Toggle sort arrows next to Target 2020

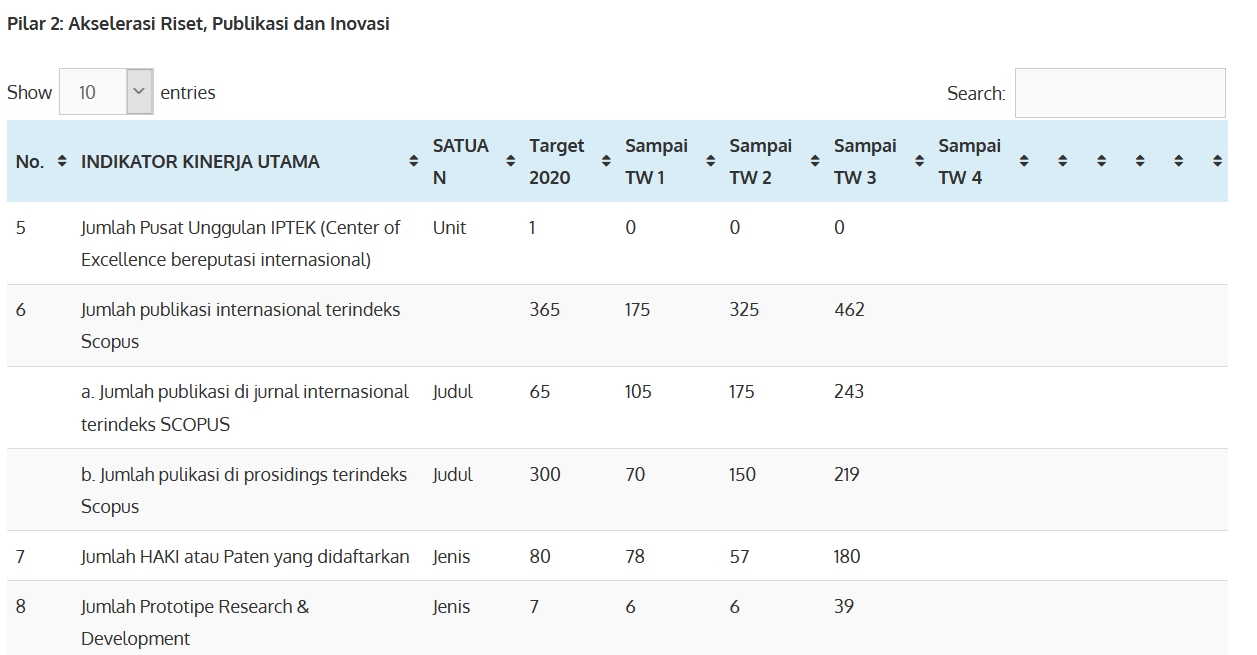tap(606, 161)
